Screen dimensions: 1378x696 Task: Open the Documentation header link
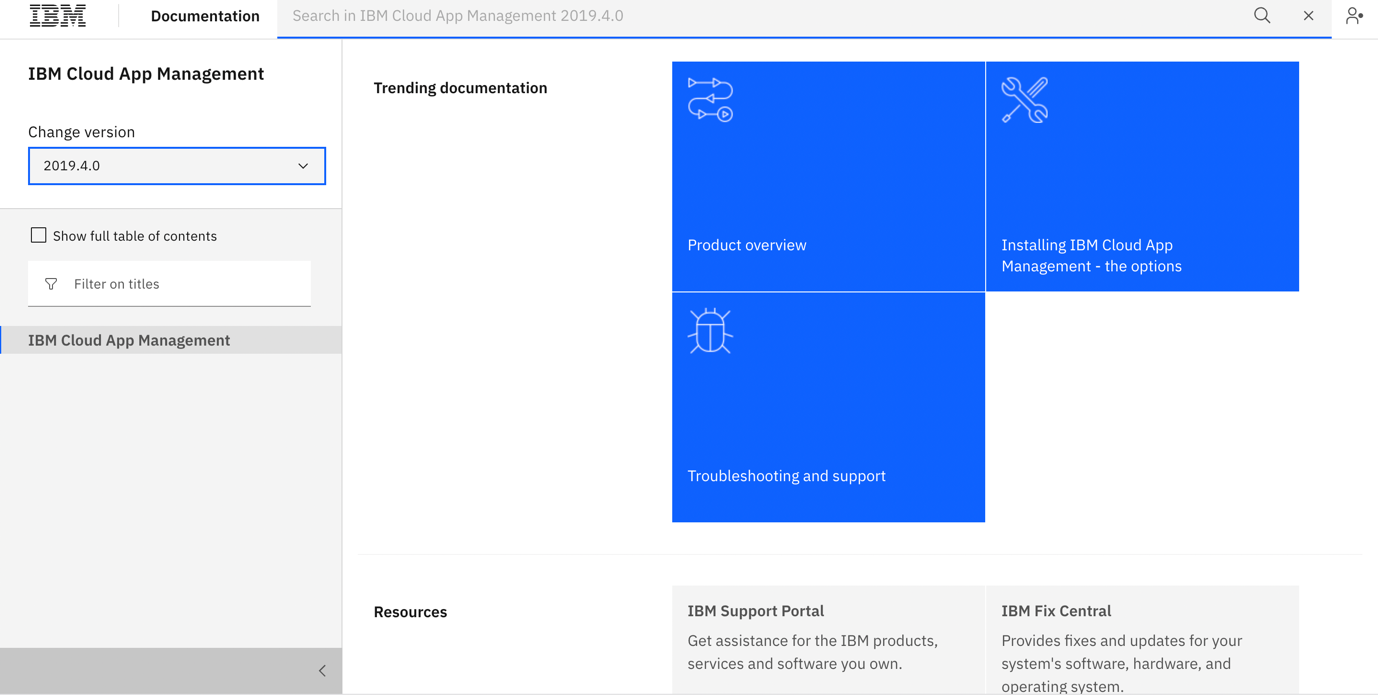[205, 16]
